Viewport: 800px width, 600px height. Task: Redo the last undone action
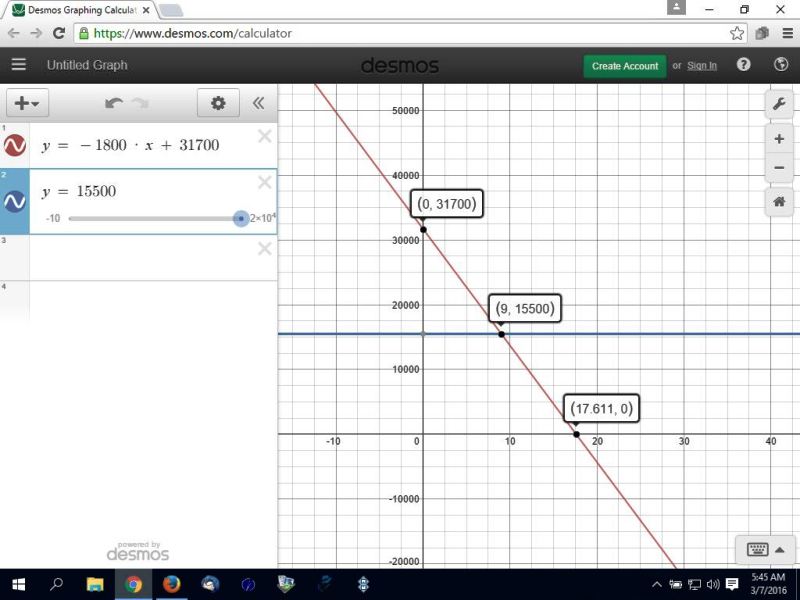coord(140,103)
